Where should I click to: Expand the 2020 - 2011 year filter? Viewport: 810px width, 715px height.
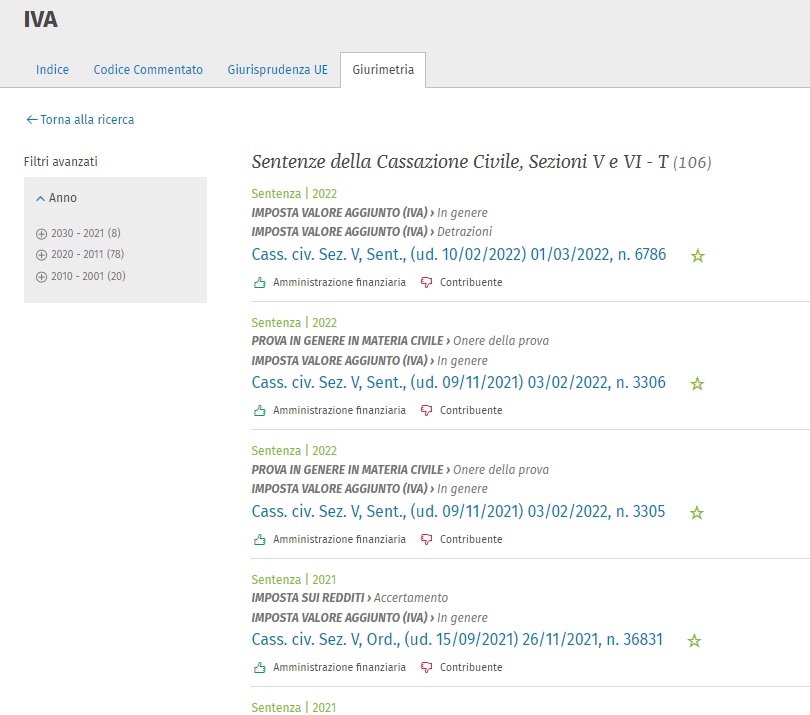tap(41, 255)
